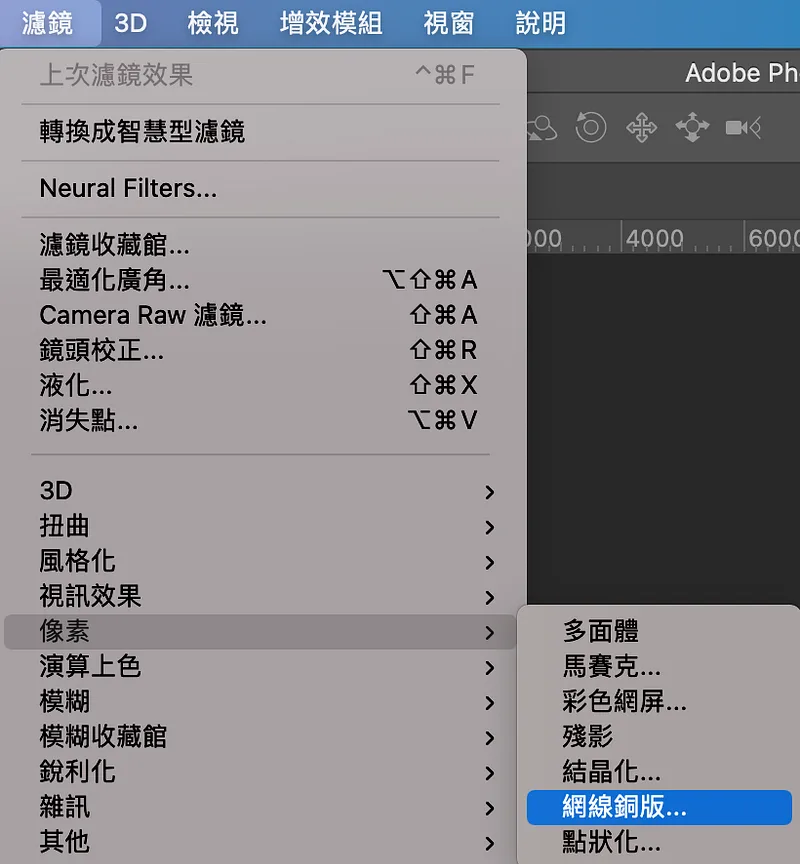Expand the 3D filter submenu

click(263, 491)
